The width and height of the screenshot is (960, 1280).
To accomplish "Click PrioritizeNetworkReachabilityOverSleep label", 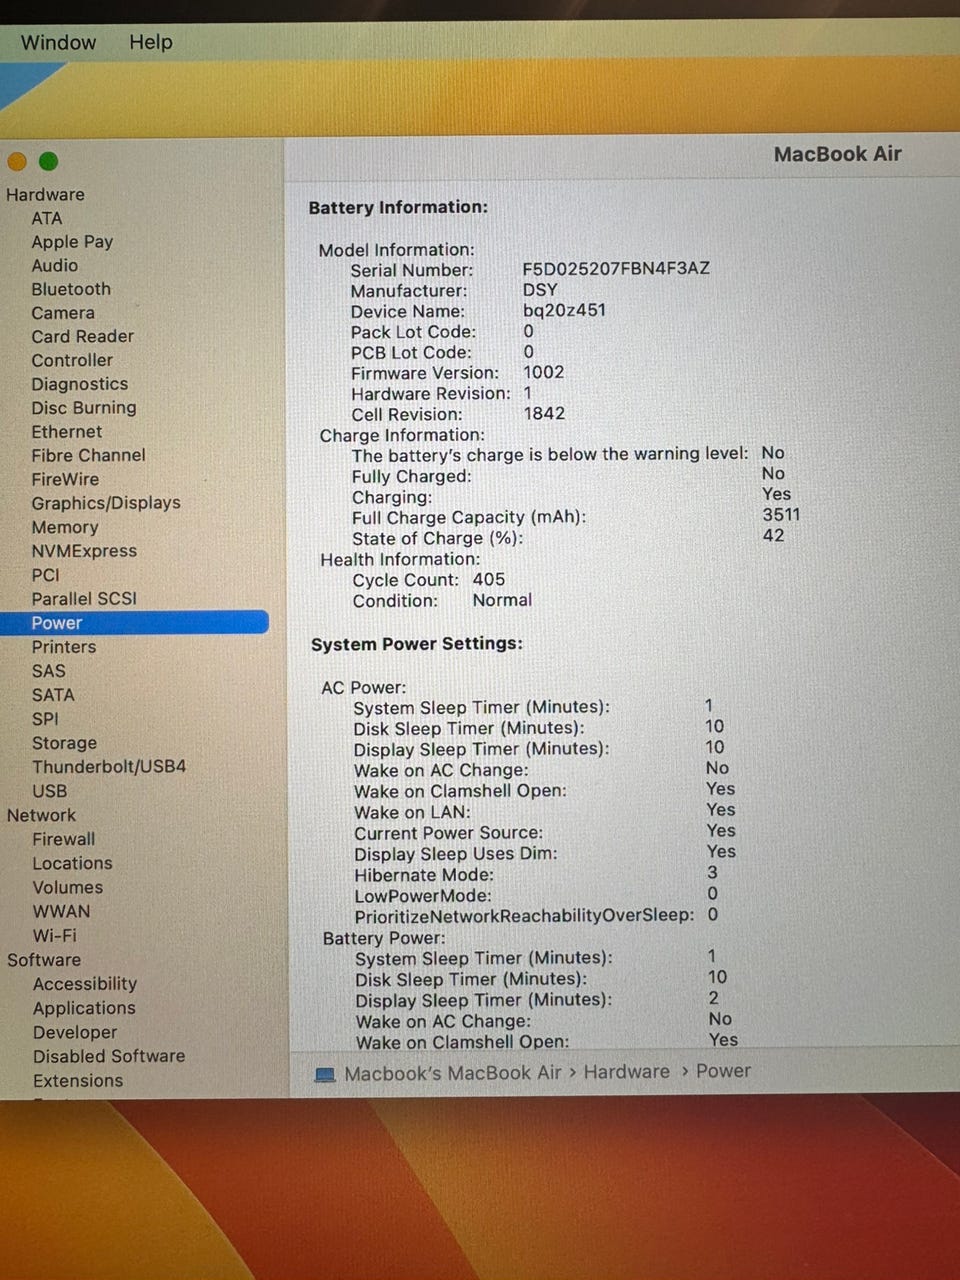I will [x=524, y=916].
